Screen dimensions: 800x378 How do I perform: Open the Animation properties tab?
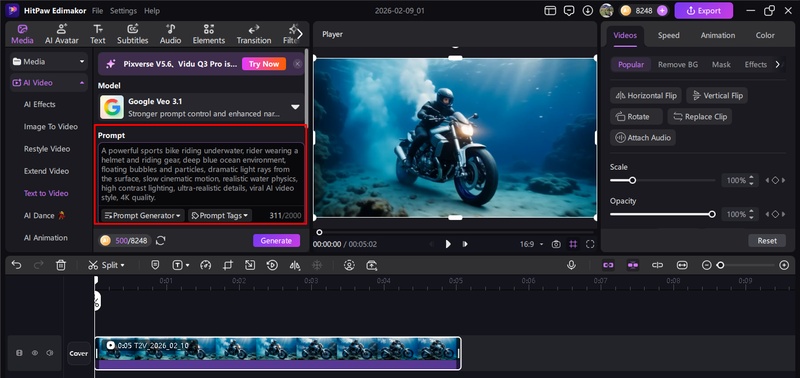click(718, 35)
